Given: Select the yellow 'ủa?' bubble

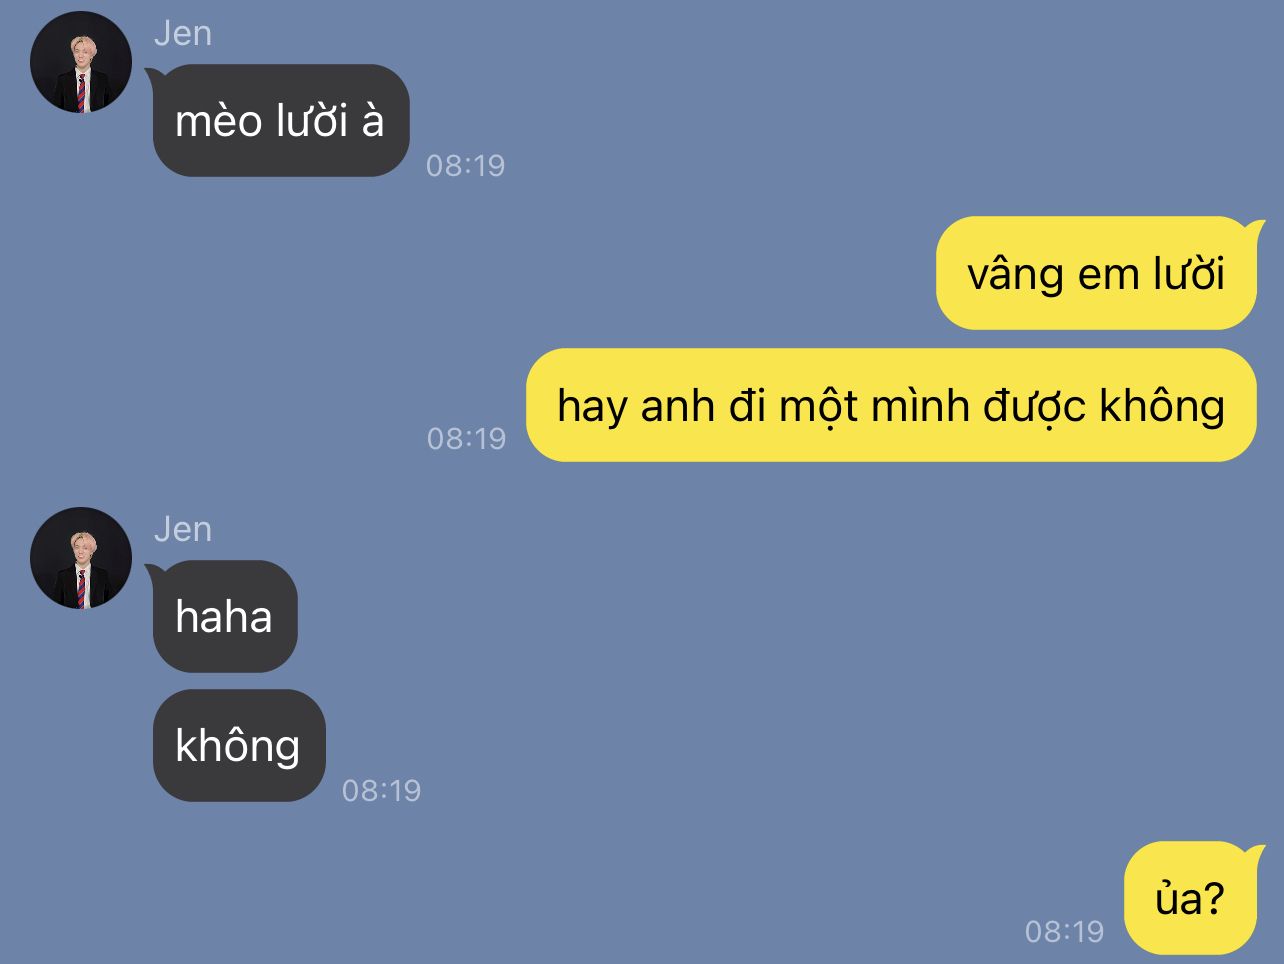Looking at the screenshot, I should point(1190,898).
